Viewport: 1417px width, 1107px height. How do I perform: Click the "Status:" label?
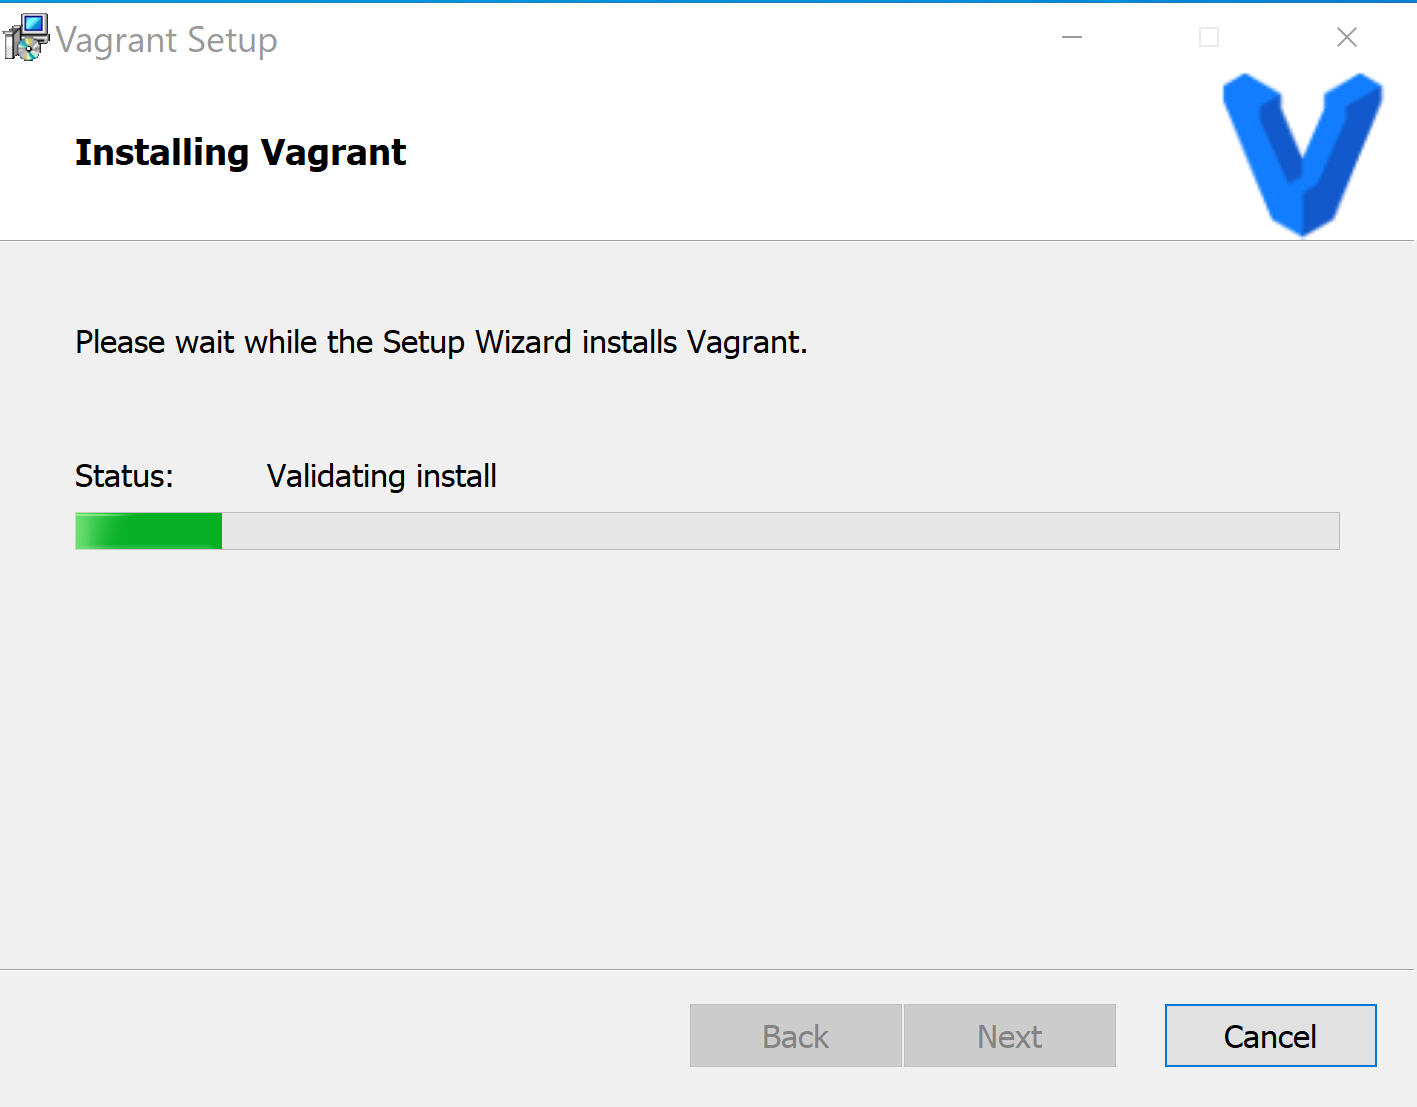[124, 476]
